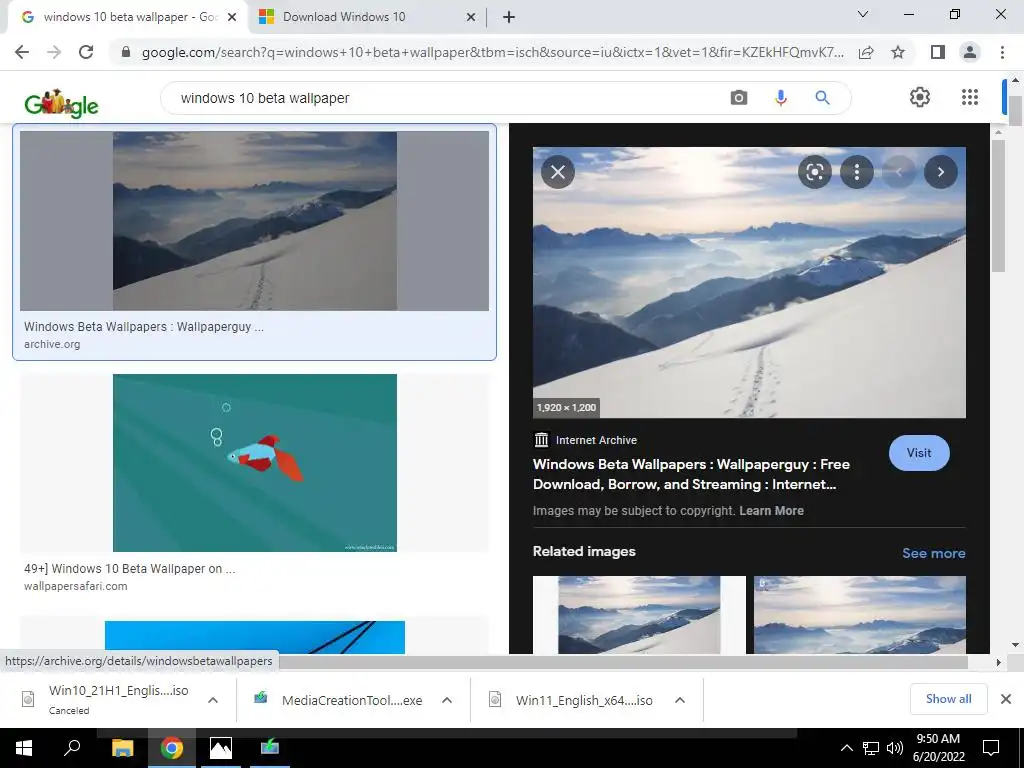Close the windows 10 beta wallpaper tab

tap(231, 17)
